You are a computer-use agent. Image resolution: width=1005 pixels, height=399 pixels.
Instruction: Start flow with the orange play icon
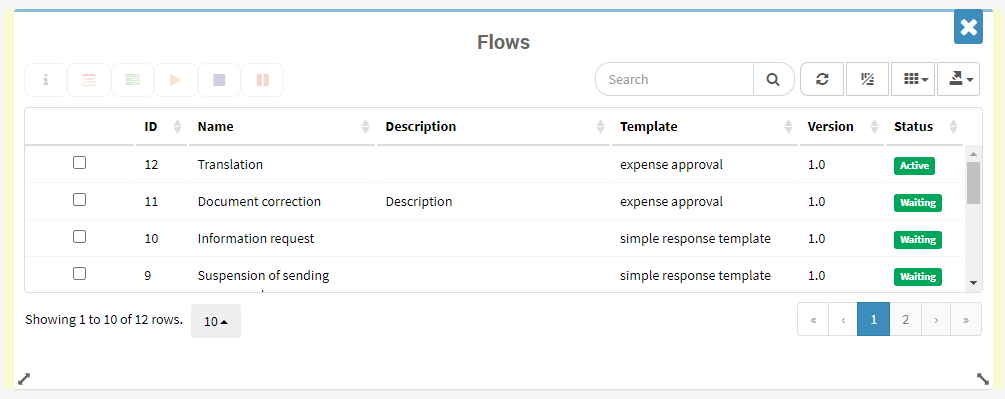176,80
